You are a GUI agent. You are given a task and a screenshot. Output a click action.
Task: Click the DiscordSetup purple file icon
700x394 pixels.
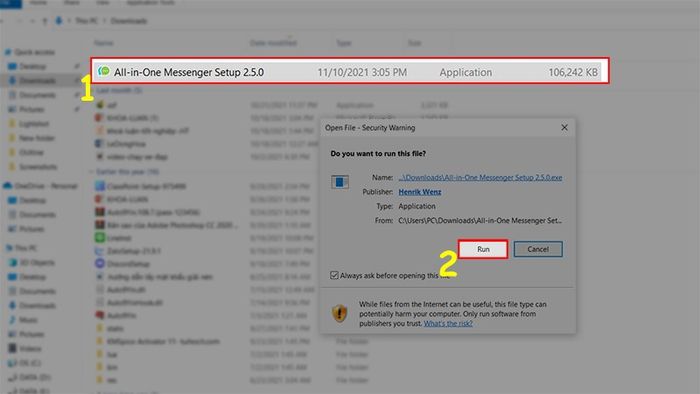(100, 264)
